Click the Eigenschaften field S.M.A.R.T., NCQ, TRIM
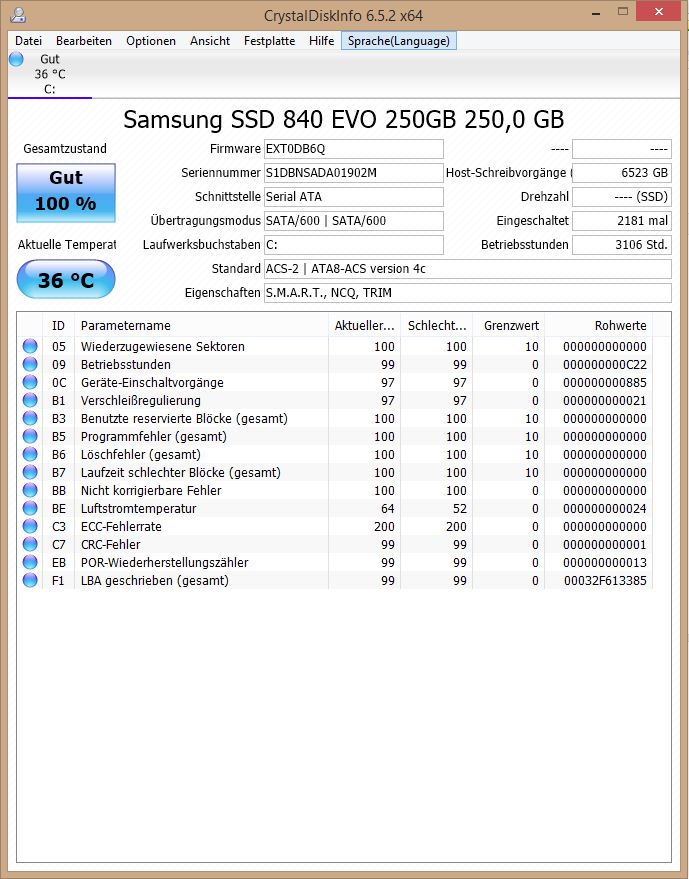This screenshot has width=689, height=879. click(x=468, y=293)
